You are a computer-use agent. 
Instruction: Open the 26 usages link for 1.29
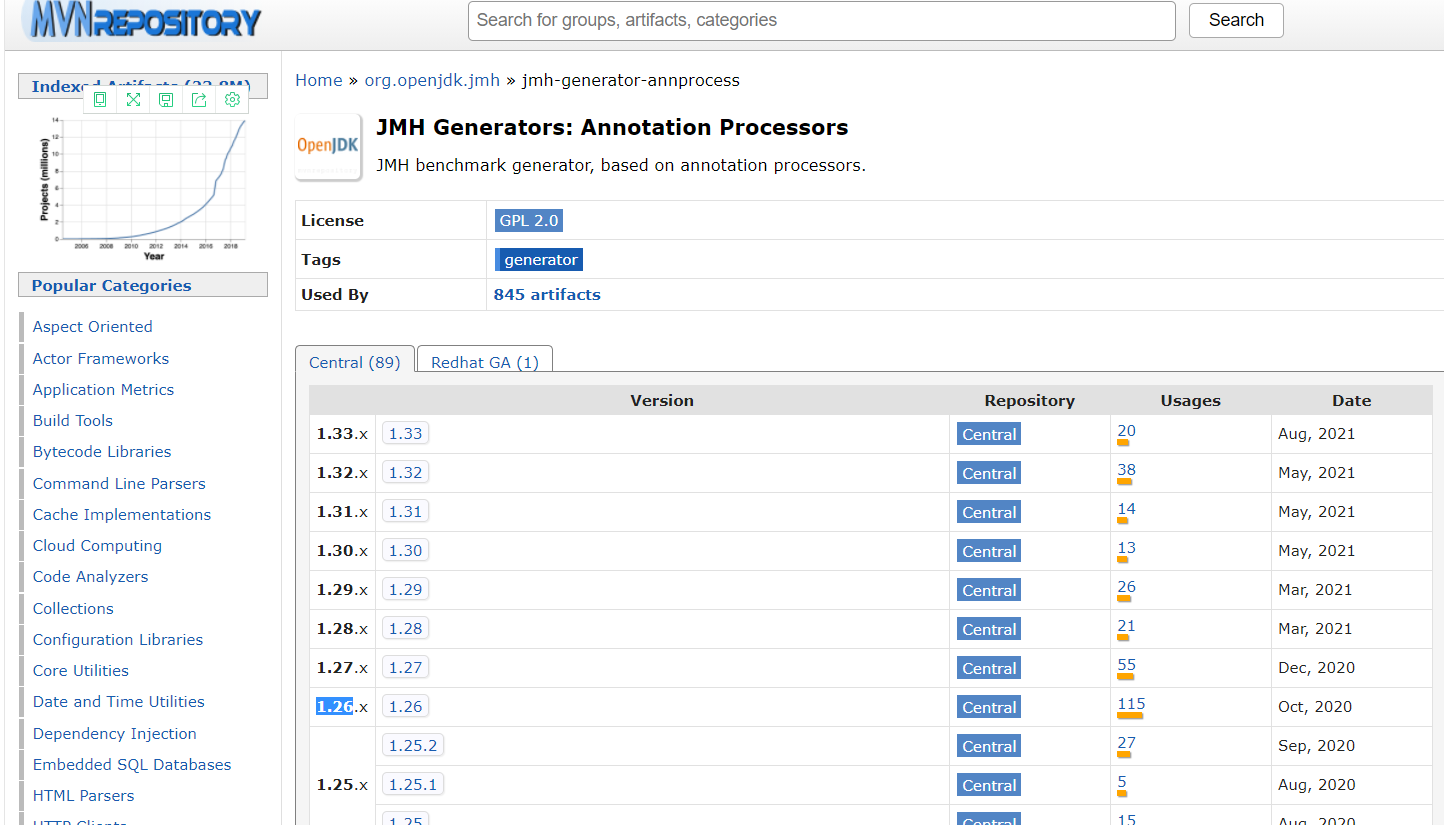[1126, 587]
